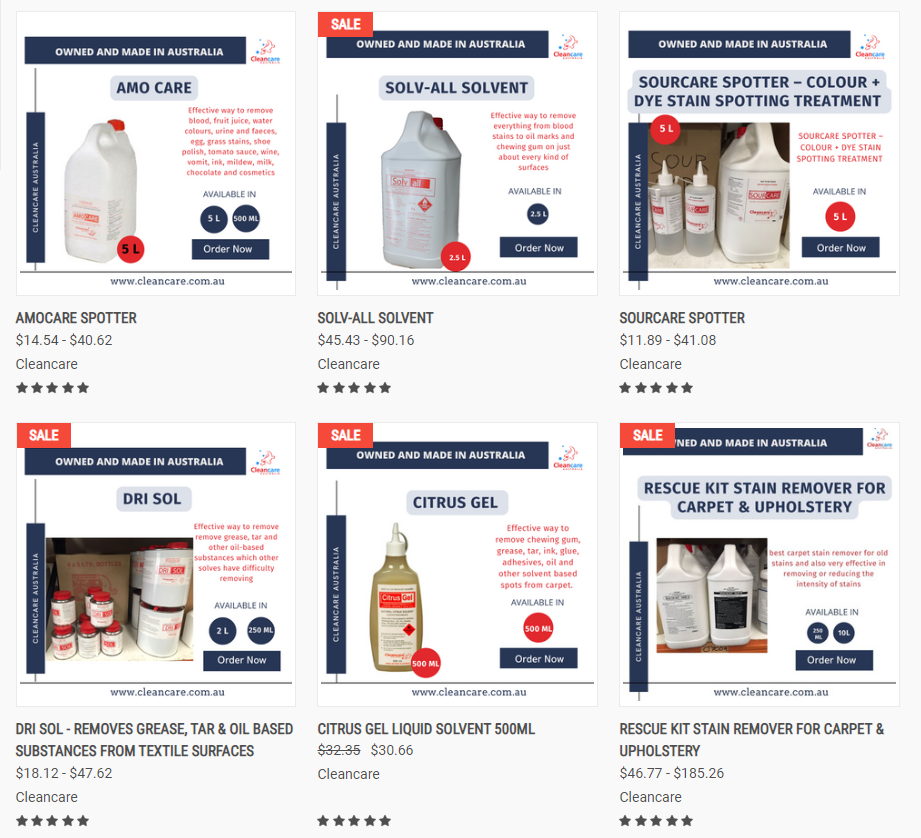
Task: Open the SOURCARE SPOTTER product title link
Action: pyautogui.click(x=682, y=318)
